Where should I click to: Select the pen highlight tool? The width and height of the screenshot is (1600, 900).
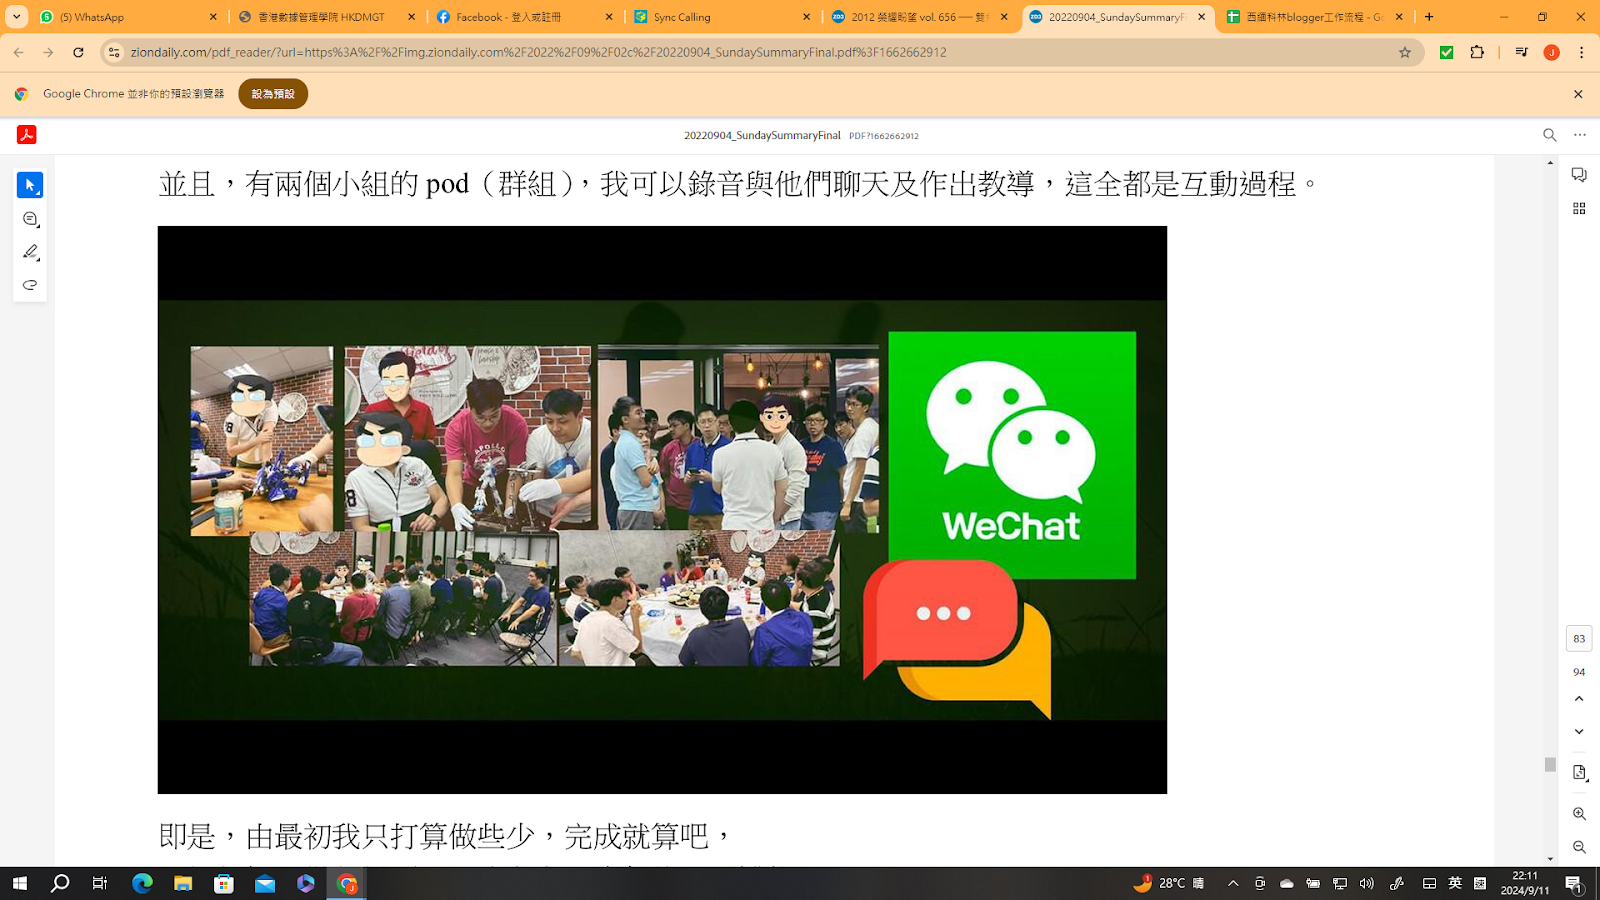pyautogui.click(x=30, y=252)
